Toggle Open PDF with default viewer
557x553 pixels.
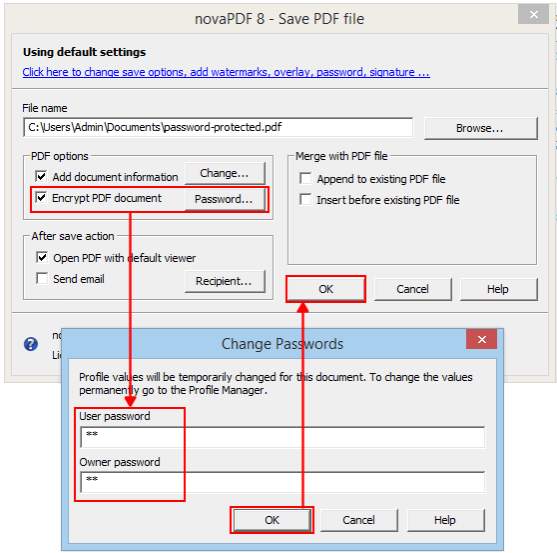tap(42, 257)
